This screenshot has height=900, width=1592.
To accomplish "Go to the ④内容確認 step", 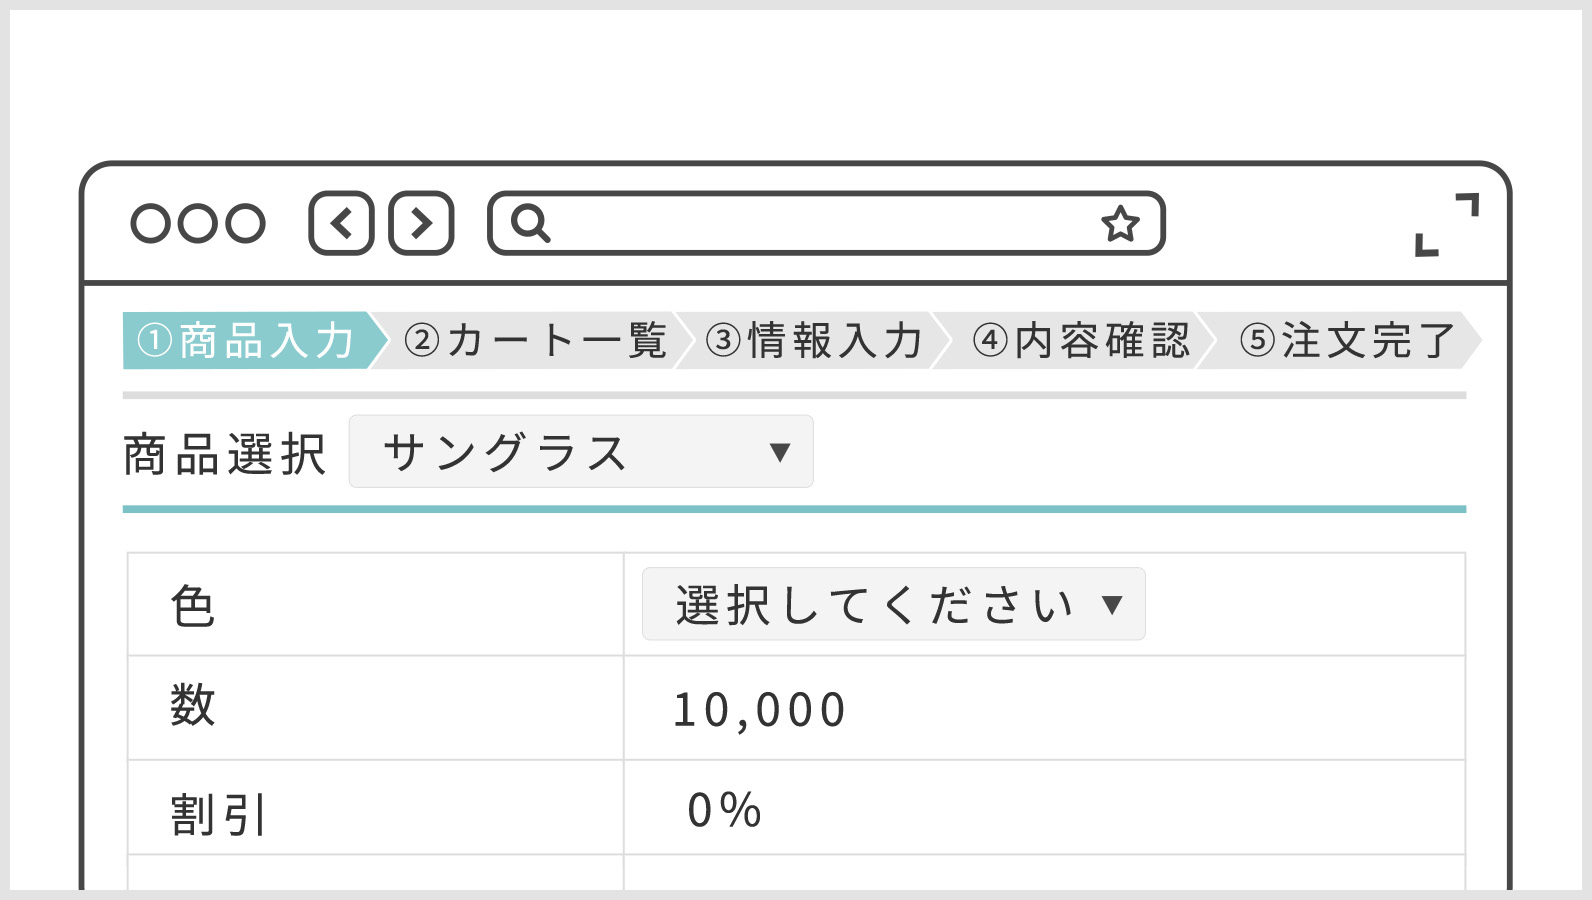I will click(x=1081, y=341).
